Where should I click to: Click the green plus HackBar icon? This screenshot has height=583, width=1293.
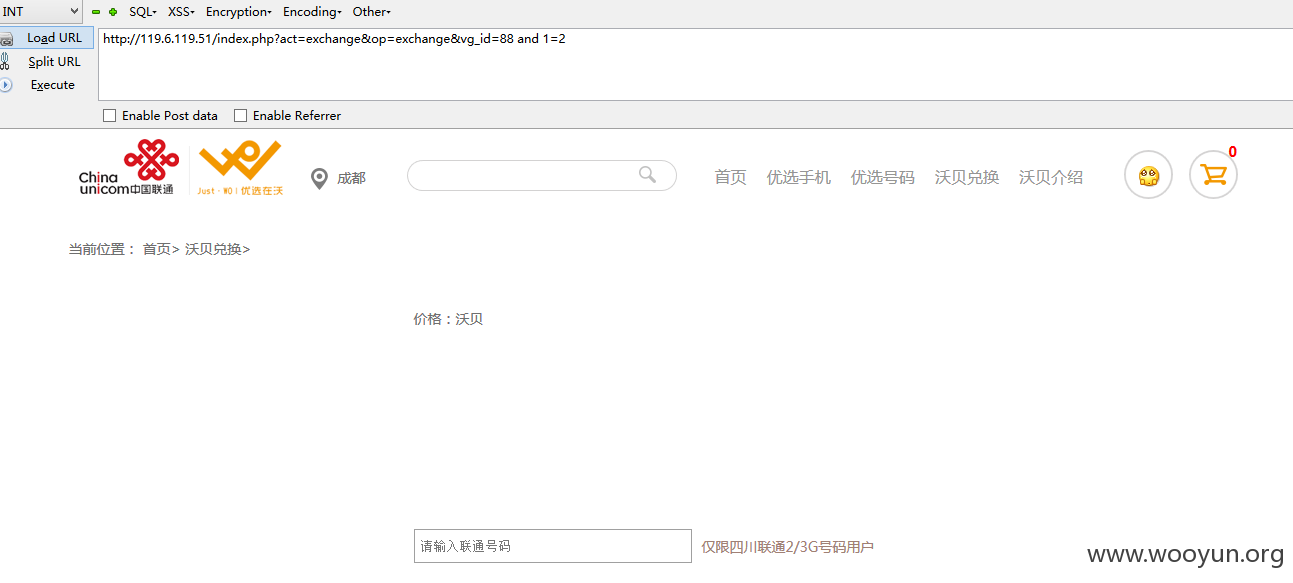coord(113,12)
